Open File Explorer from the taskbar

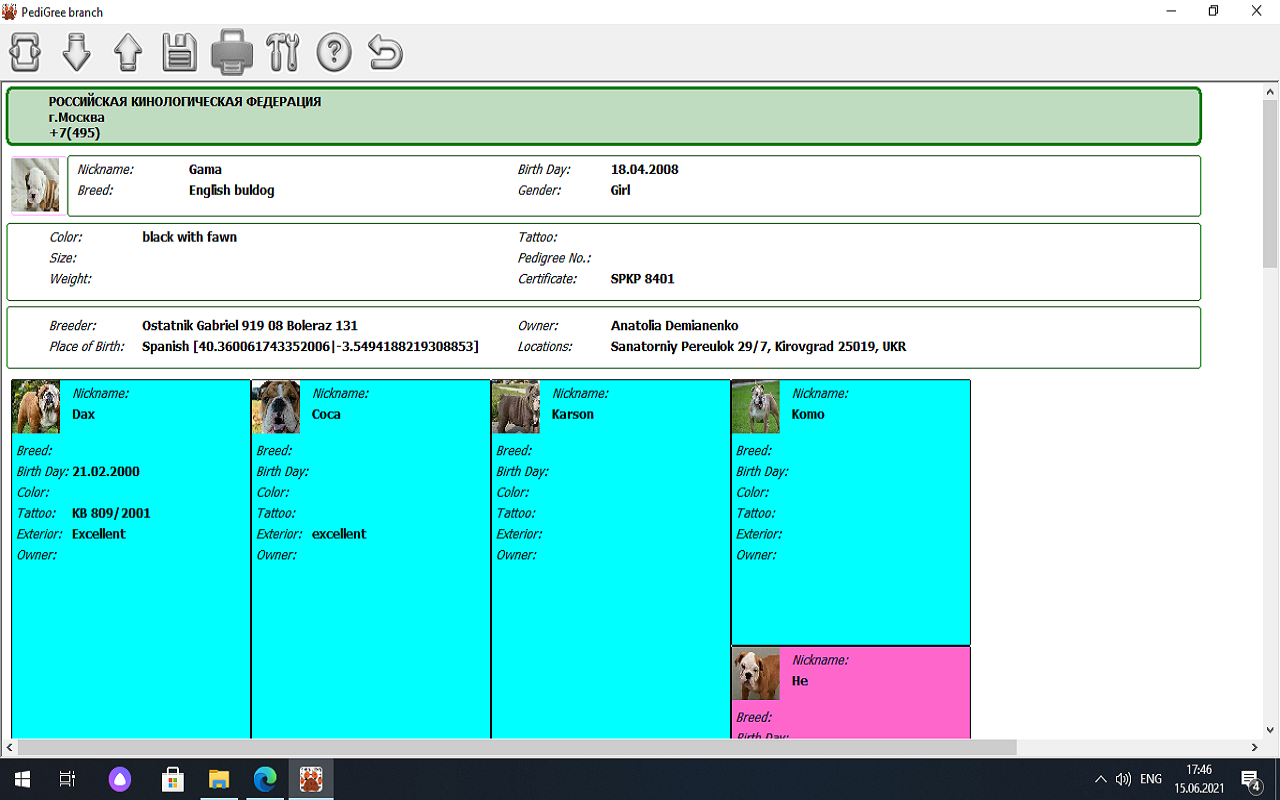click(219, 779)
